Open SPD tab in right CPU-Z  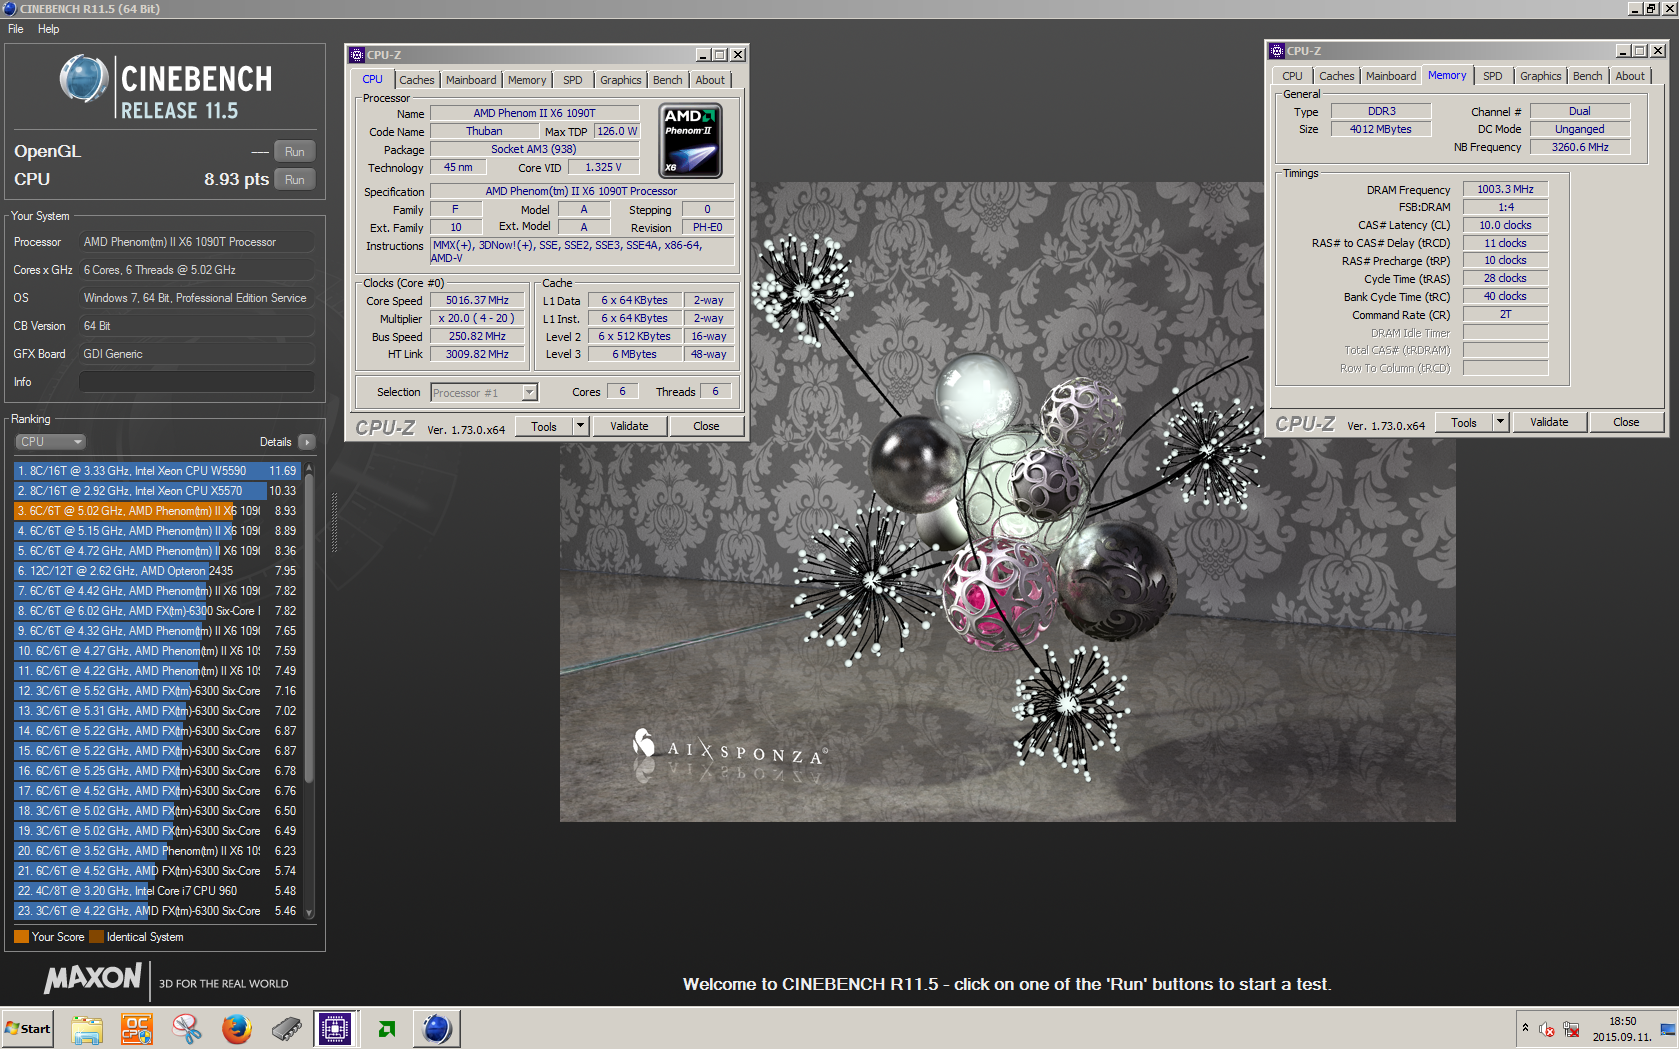pos(1492,76)
